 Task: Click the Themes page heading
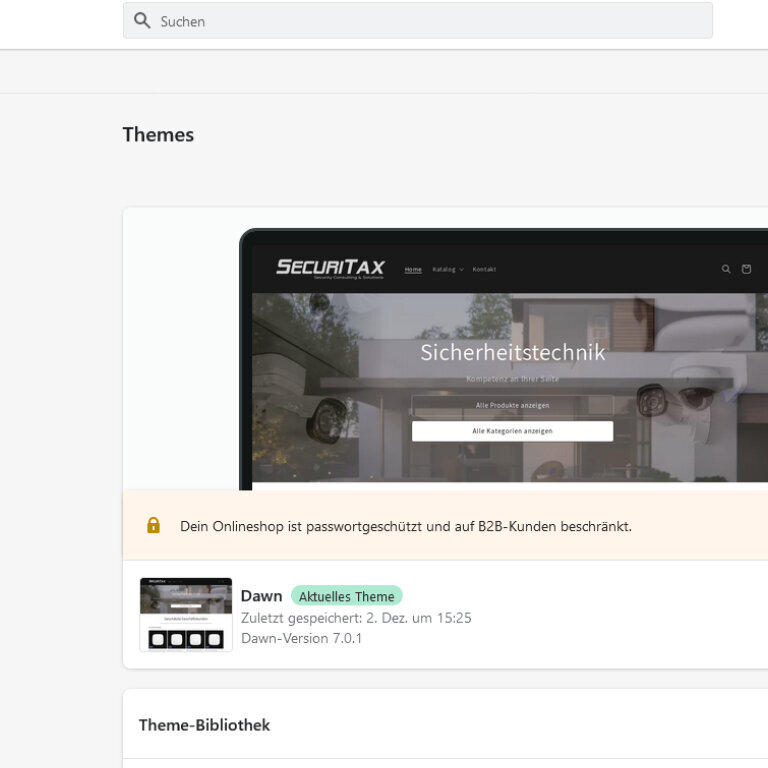(x=158, y=135)
